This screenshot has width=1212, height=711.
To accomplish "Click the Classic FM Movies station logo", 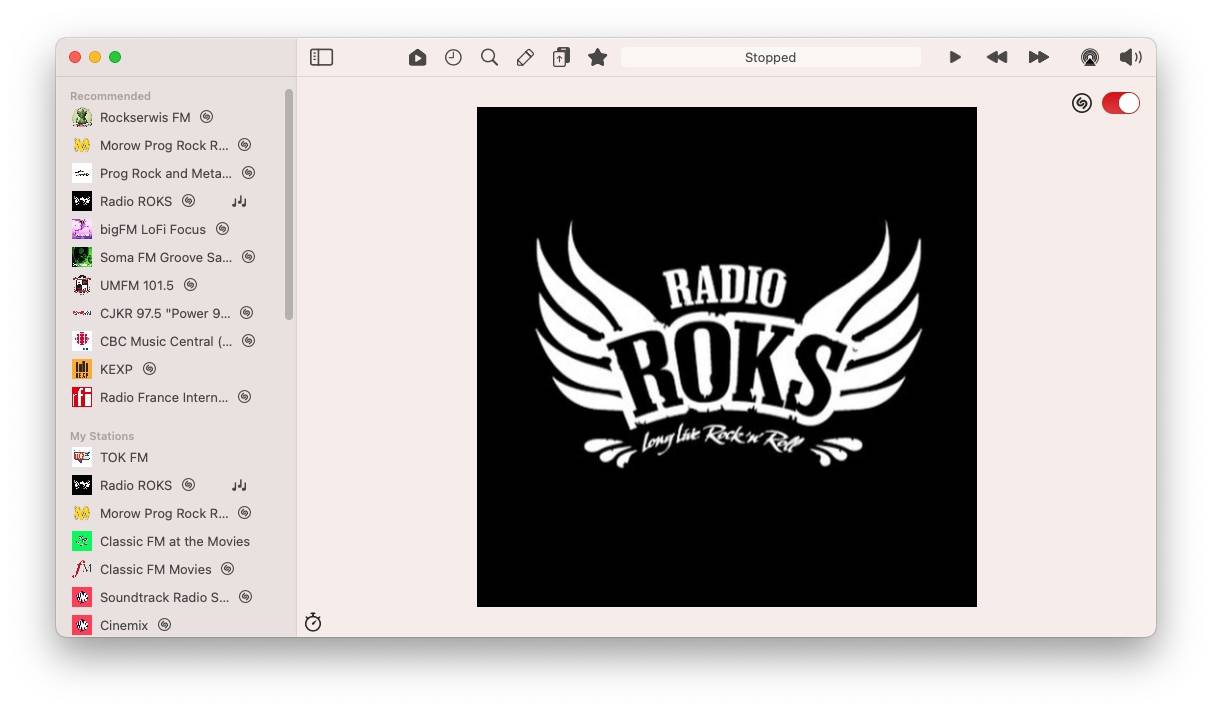I will click(82, 569).
